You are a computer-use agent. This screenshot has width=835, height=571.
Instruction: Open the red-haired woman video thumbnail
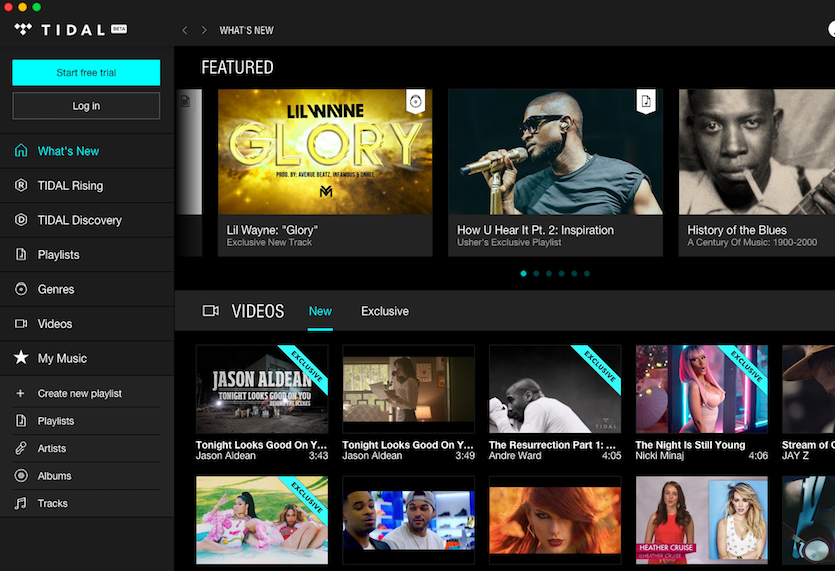pyautogui.click(x=555, y=520)
